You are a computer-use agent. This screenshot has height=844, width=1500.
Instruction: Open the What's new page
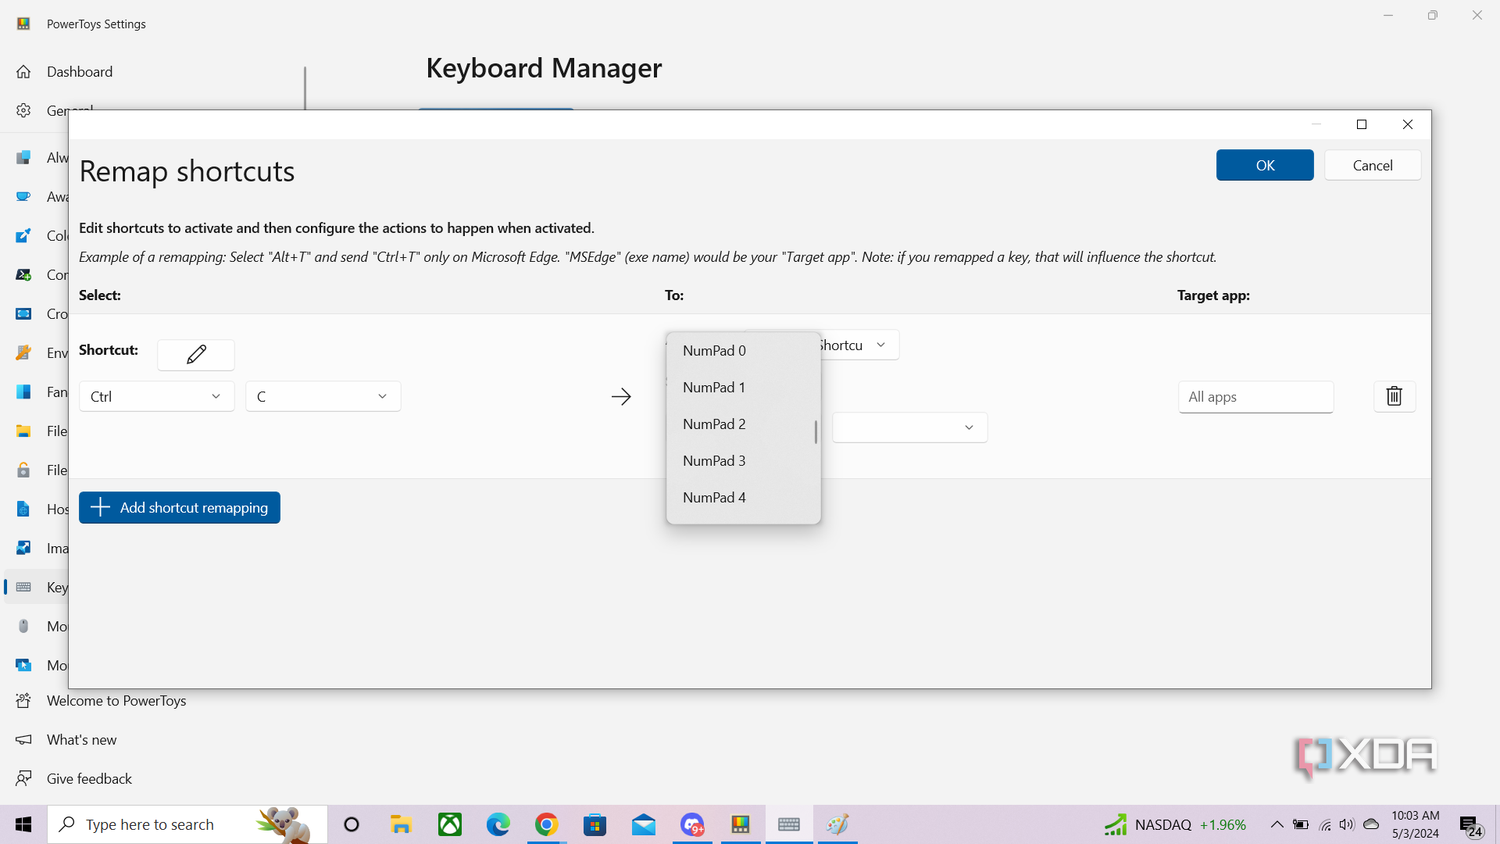[82, 740]
